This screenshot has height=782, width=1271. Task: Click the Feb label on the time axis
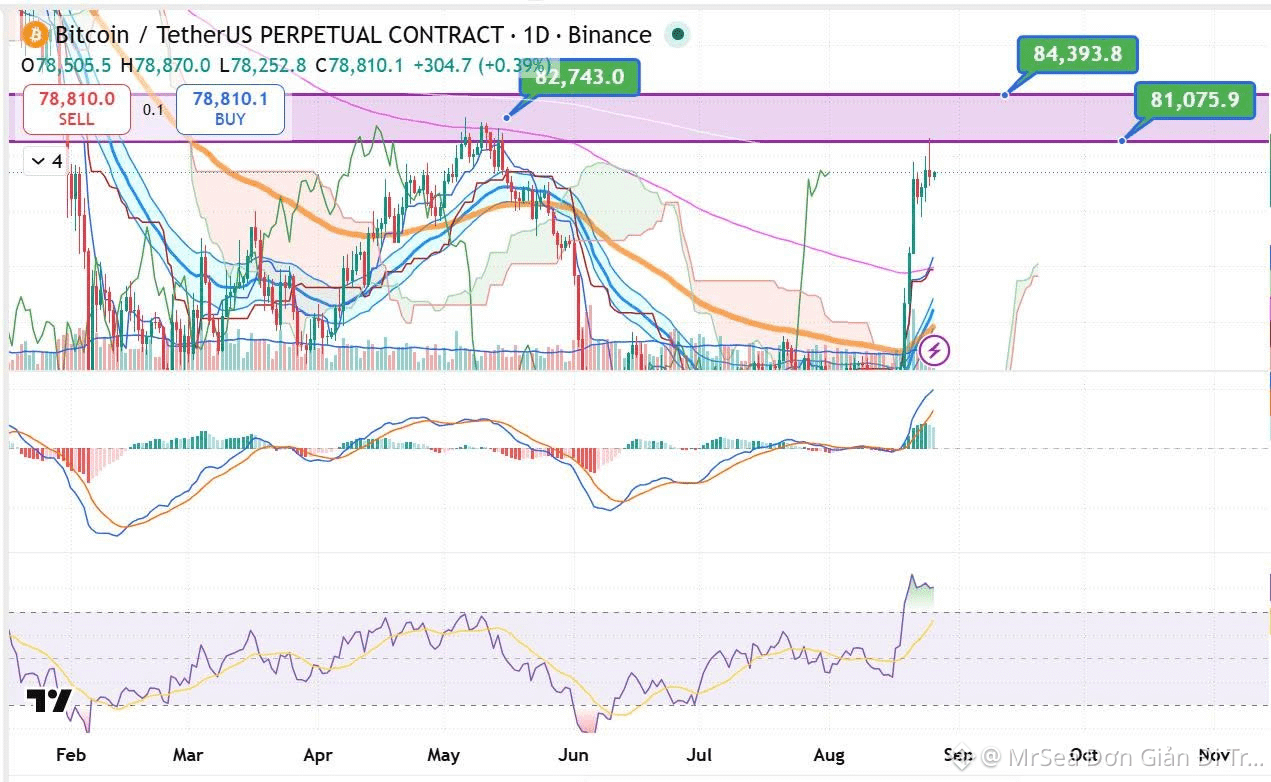click(x=71, y=755)
